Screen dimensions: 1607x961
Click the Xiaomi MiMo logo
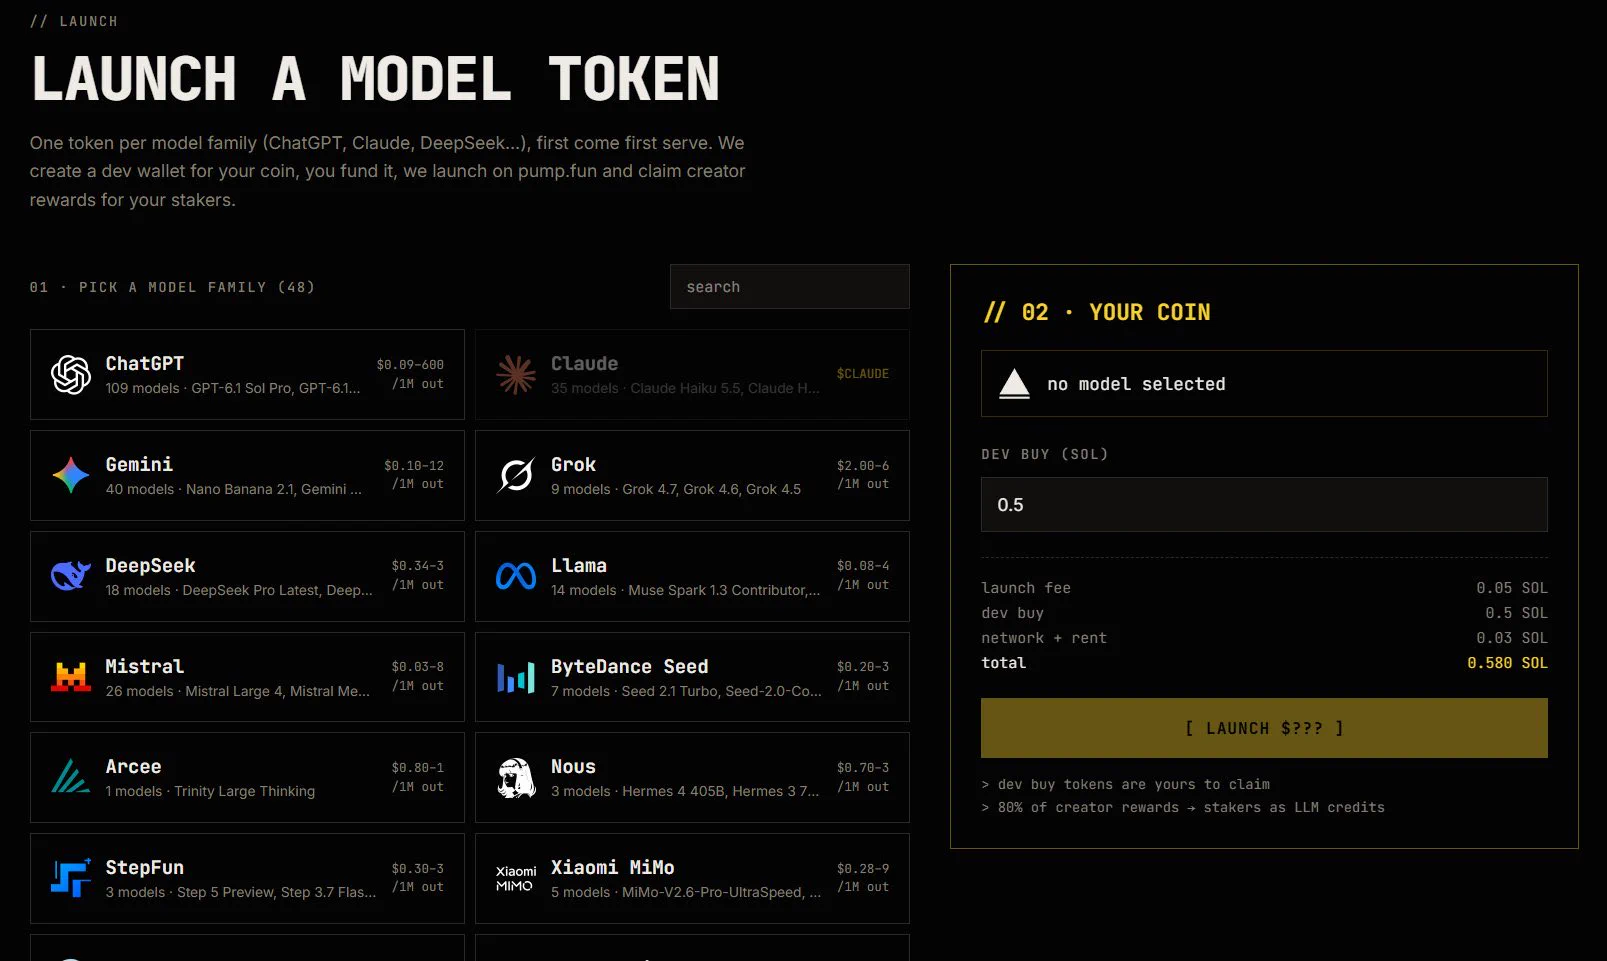pyautogui.click(x=516, y=879)
